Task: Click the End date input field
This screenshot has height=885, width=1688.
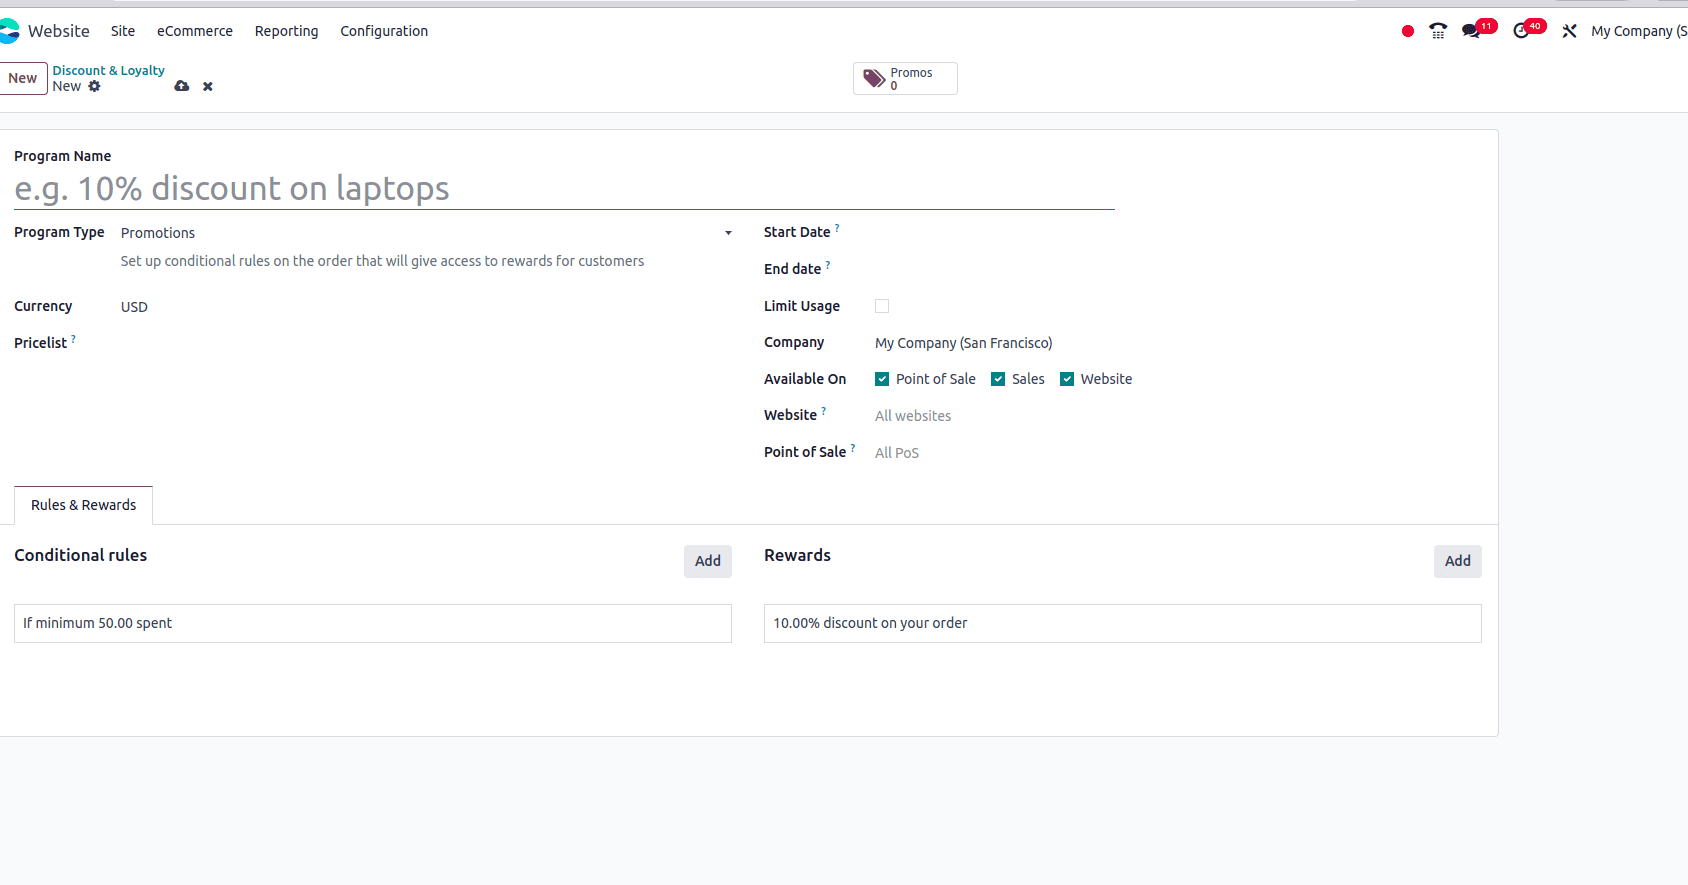Action: tap(1180, 269)
